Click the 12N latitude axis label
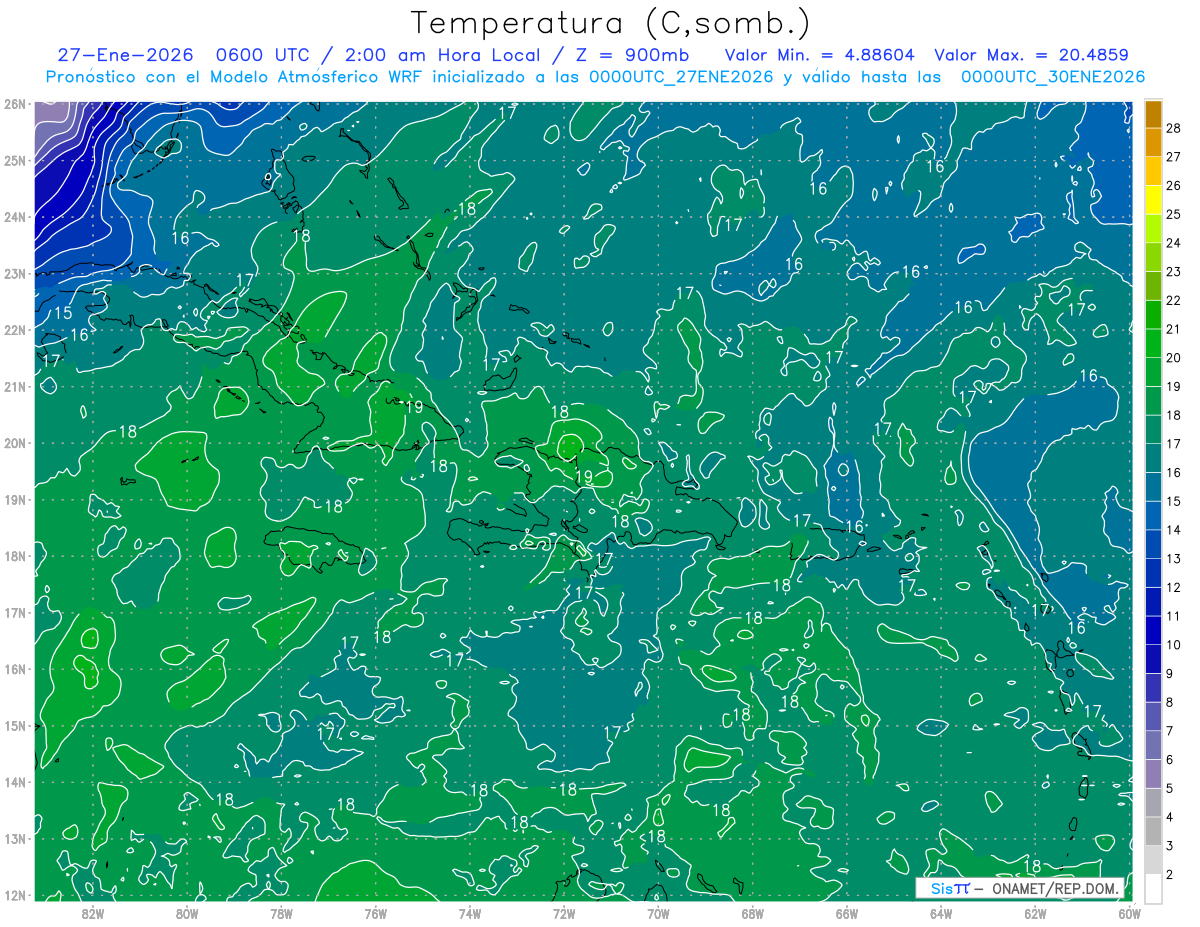1200x927 pixels. click(14, 894)
